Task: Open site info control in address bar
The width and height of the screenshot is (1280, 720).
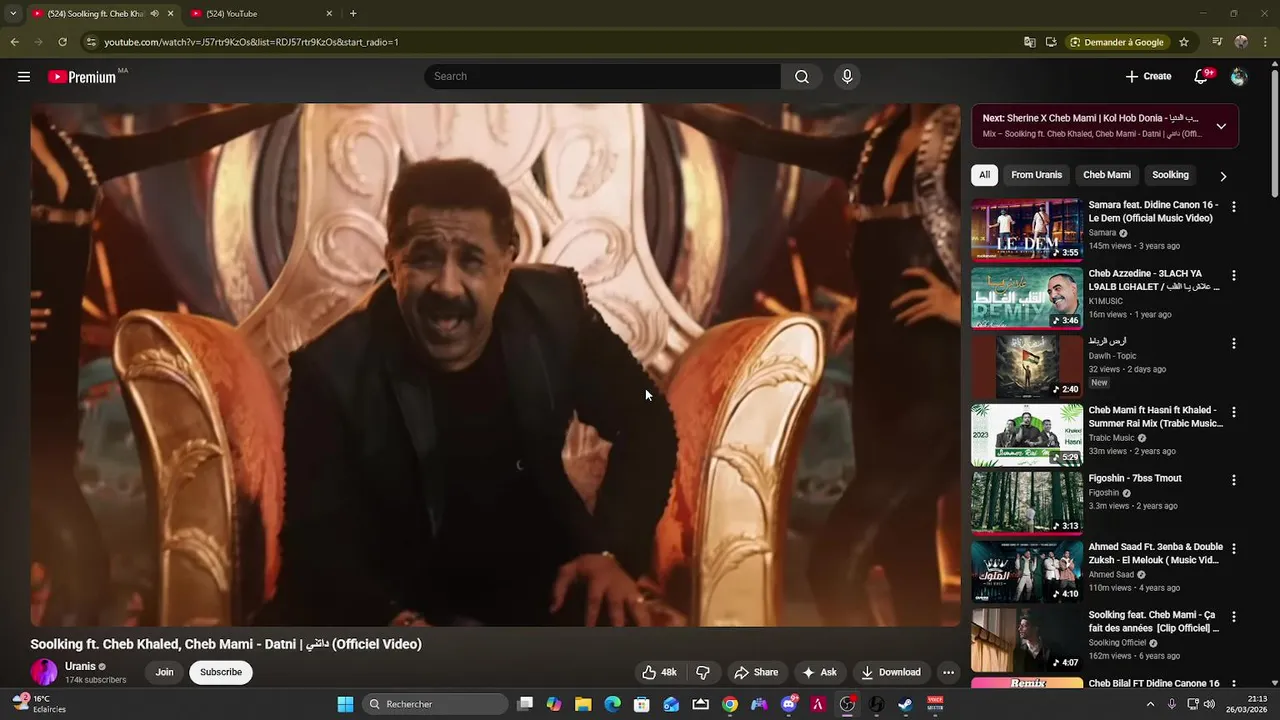Action: [91, 42]
